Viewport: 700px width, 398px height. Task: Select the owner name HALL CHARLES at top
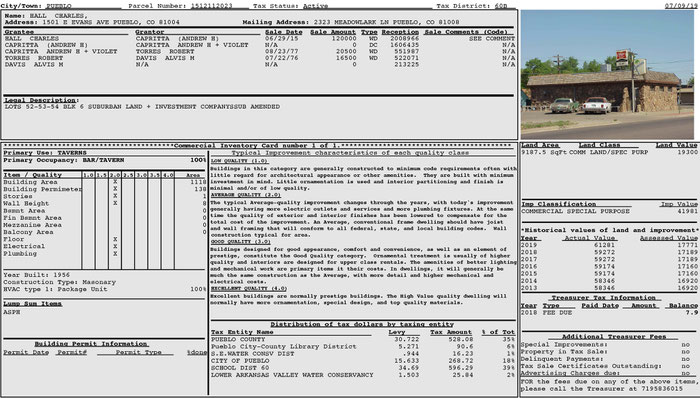(58, 16)
